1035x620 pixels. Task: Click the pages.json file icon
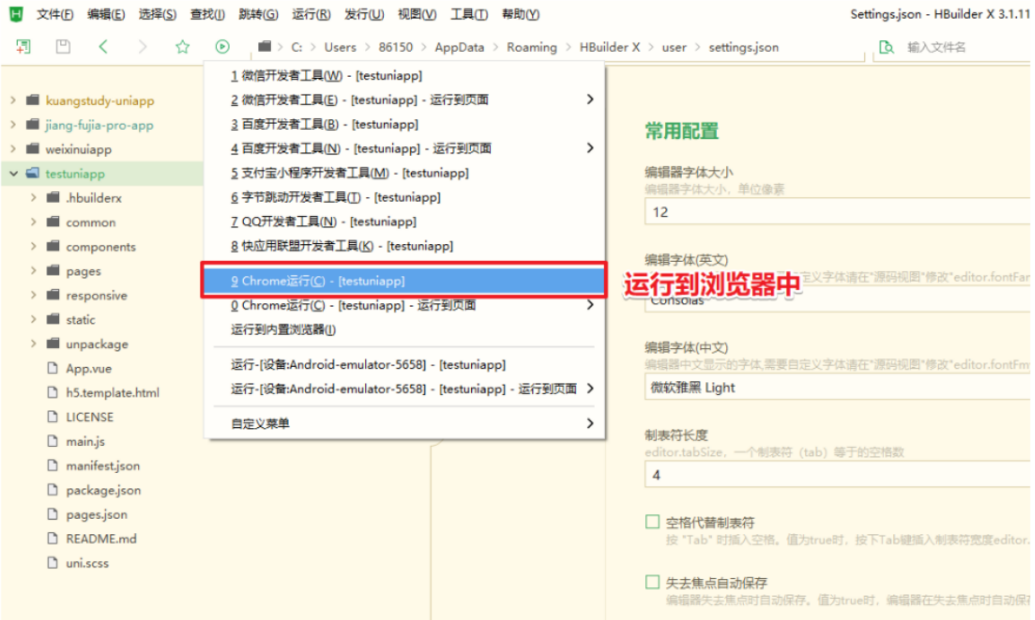[x=53, y=514]
